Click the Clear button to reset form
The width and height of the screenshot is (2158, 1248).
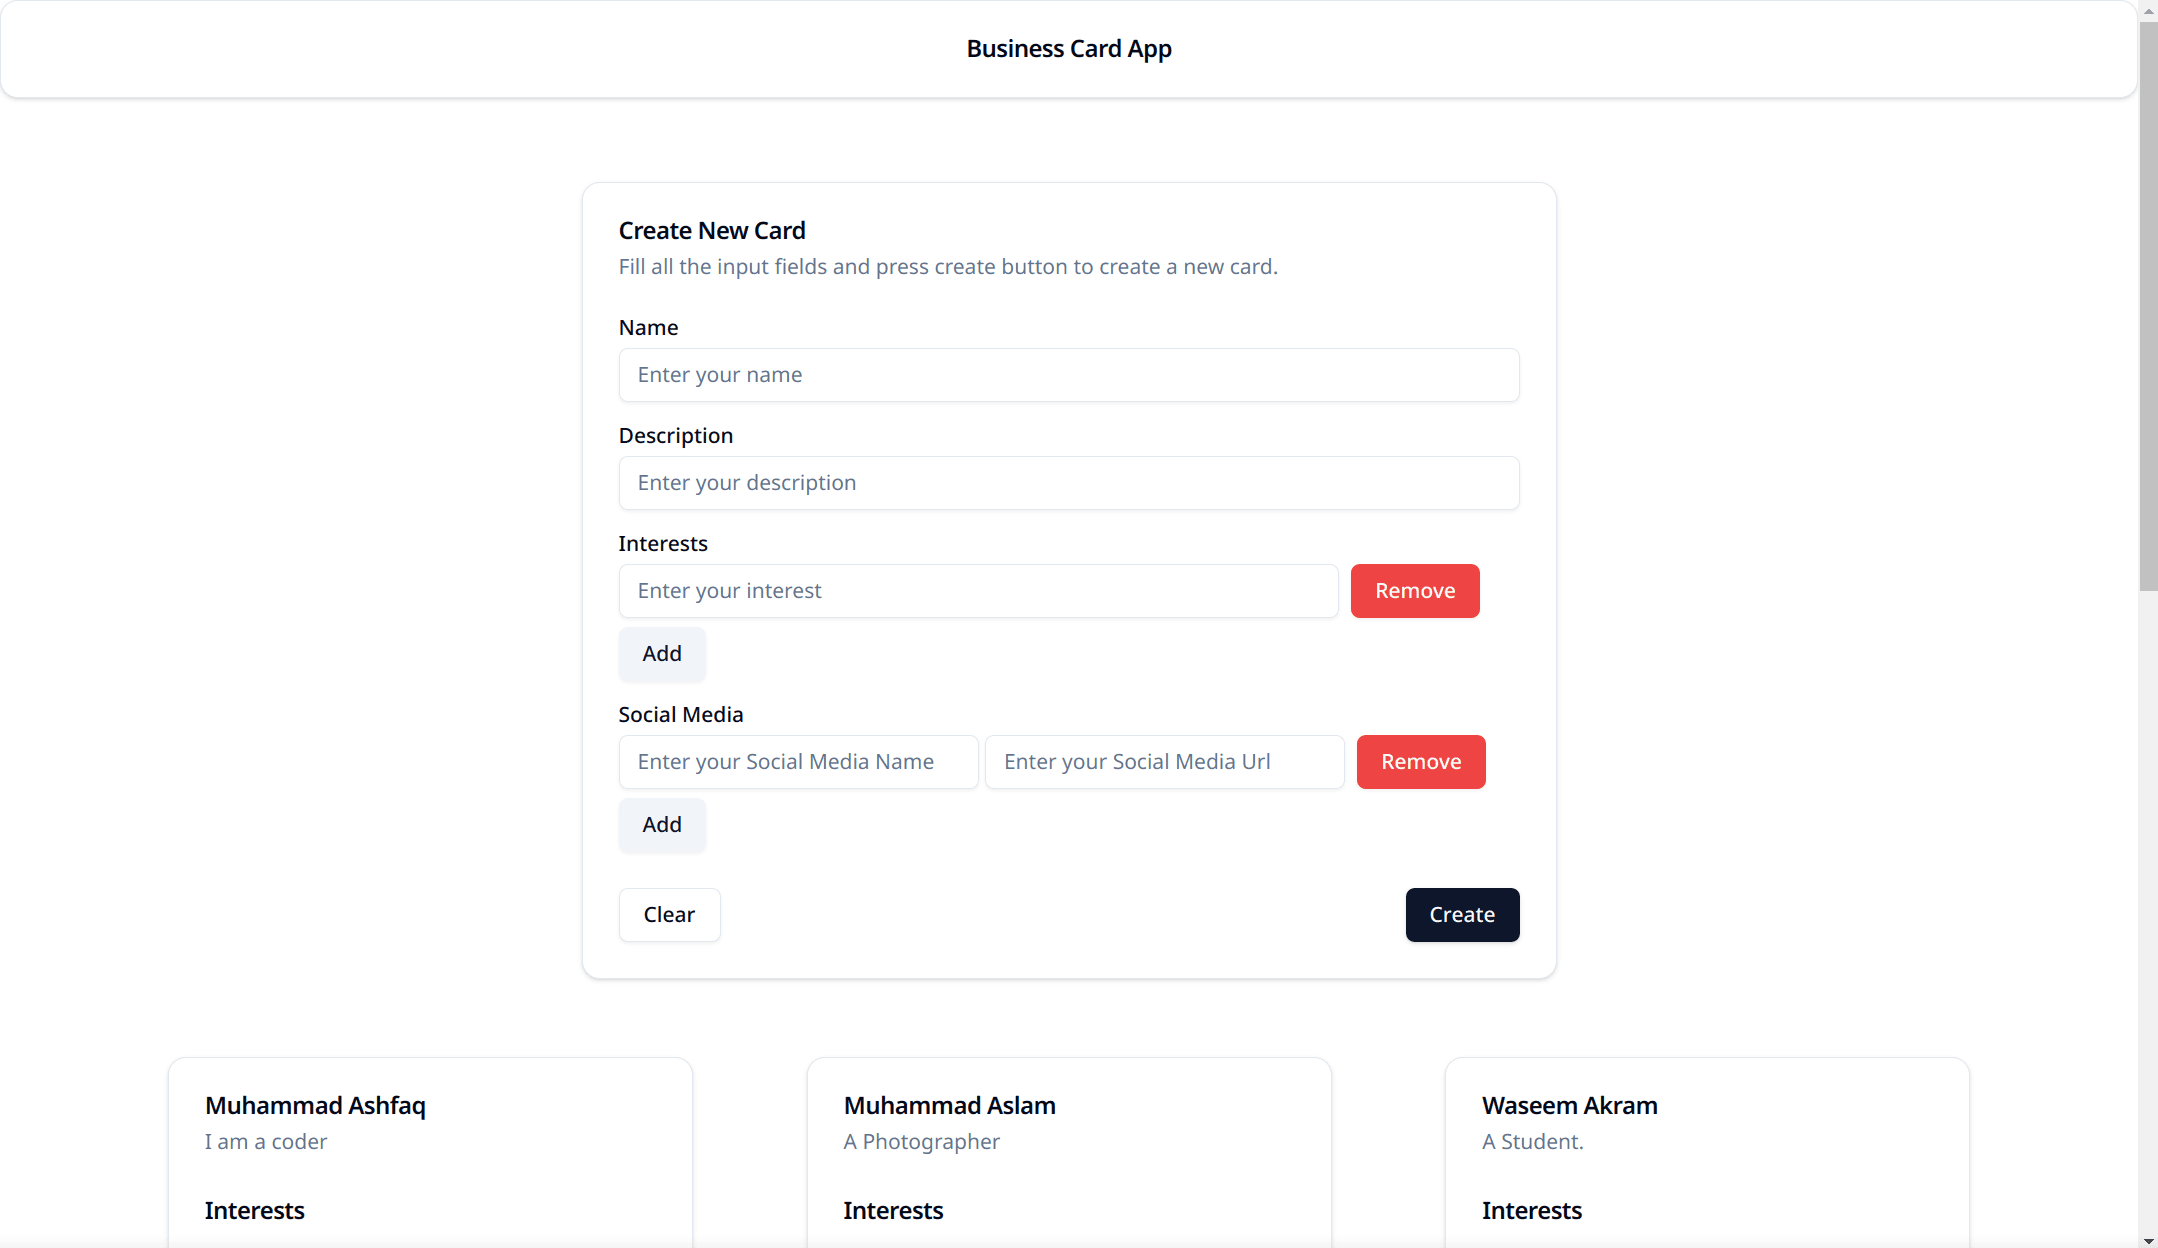coord(668,914)
